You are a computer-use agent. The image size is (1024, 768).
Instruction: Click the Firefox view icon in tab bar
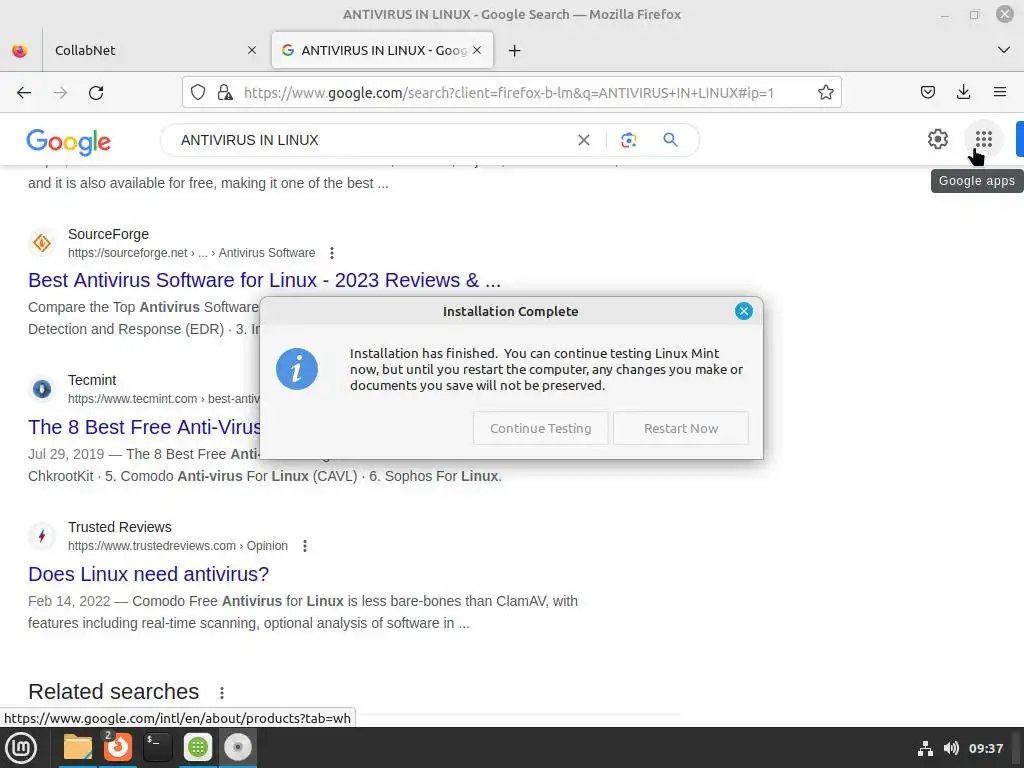coord(20,50)
